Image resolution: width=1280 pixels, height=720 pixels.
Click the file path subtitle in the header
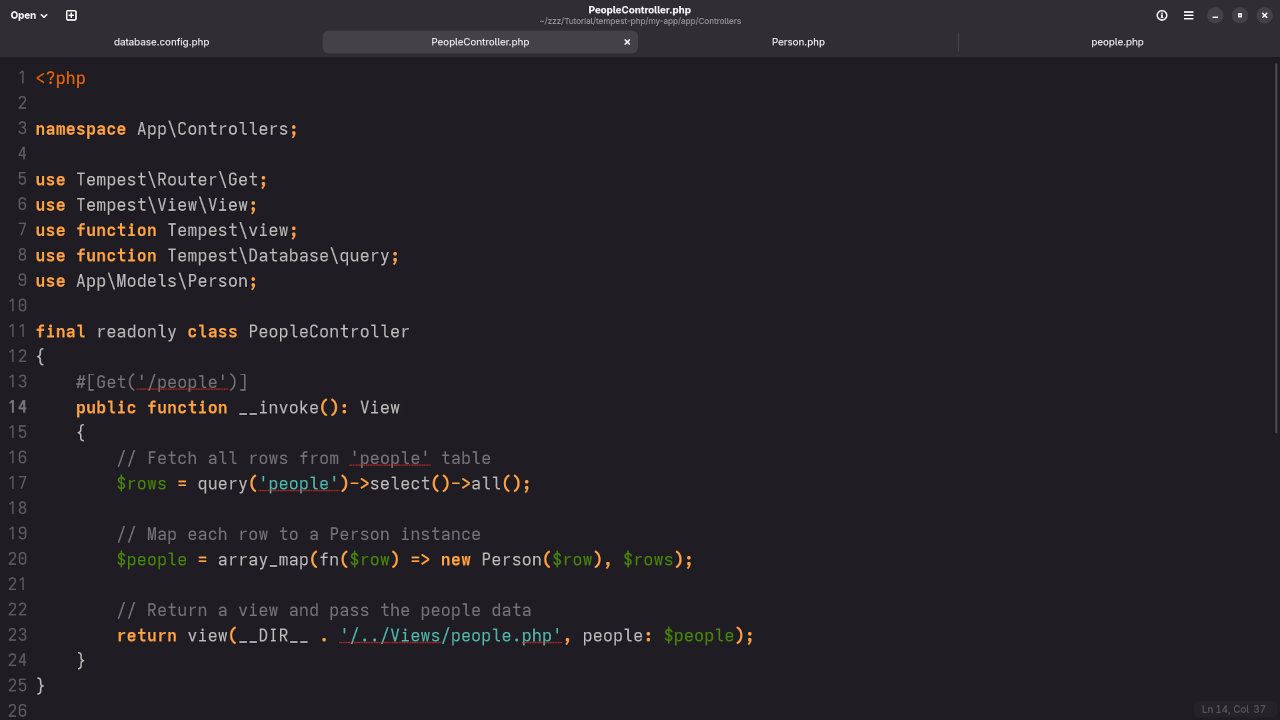(x=640, y=21)
